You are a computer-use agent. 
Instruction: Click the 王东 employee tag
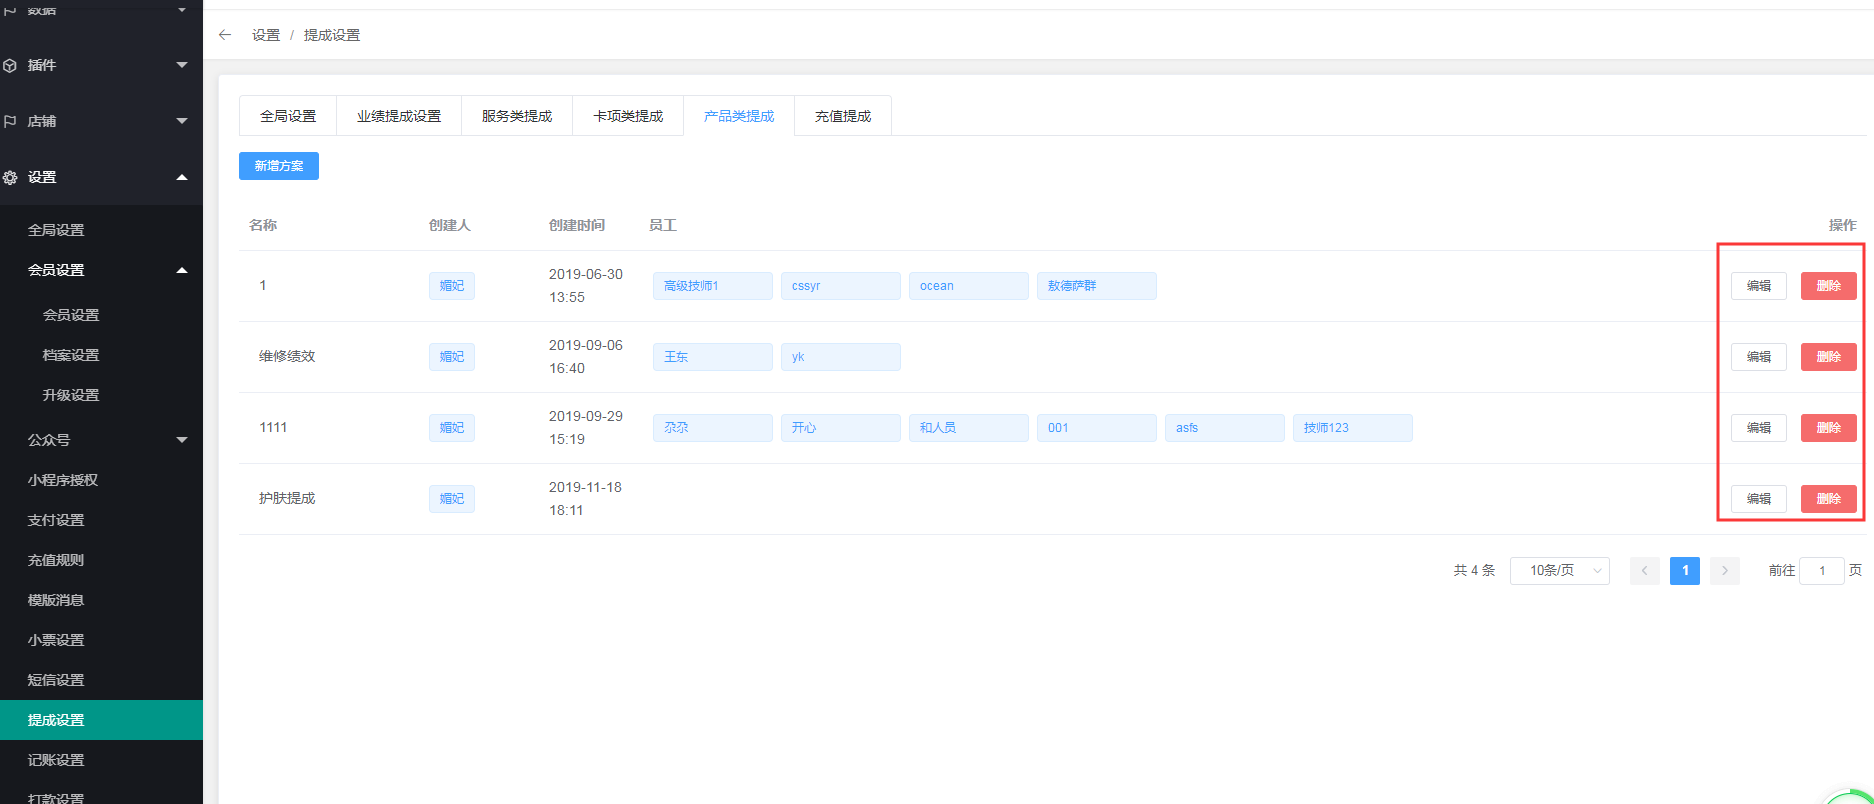[712, 357]
